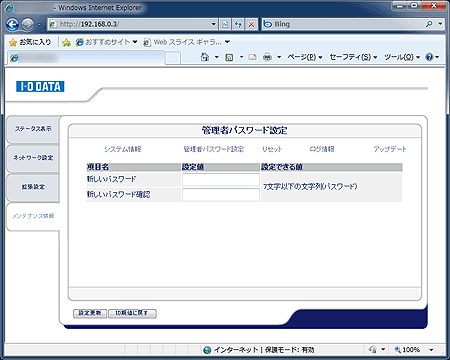Click the Read Mail icon

pyautogui.click(x=253, y=57)
